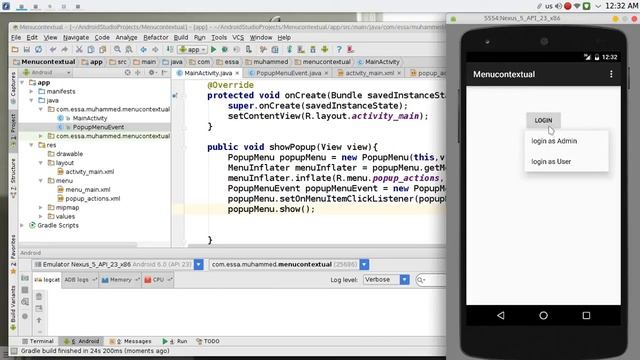640x360 pixels.
Task: Click the Redo arrow icon
Action: pos(64,50)
